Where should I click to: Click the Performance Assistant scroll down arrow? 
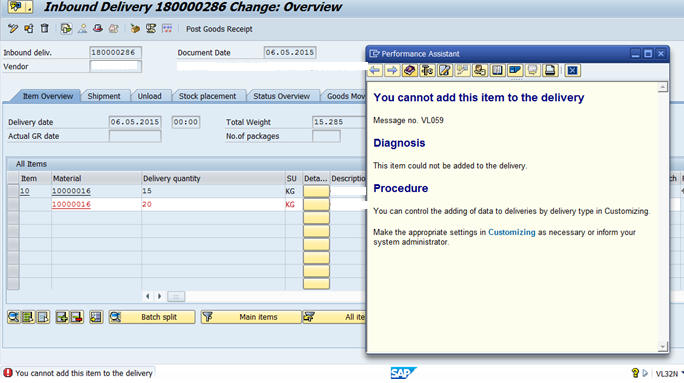coord(663,347)
